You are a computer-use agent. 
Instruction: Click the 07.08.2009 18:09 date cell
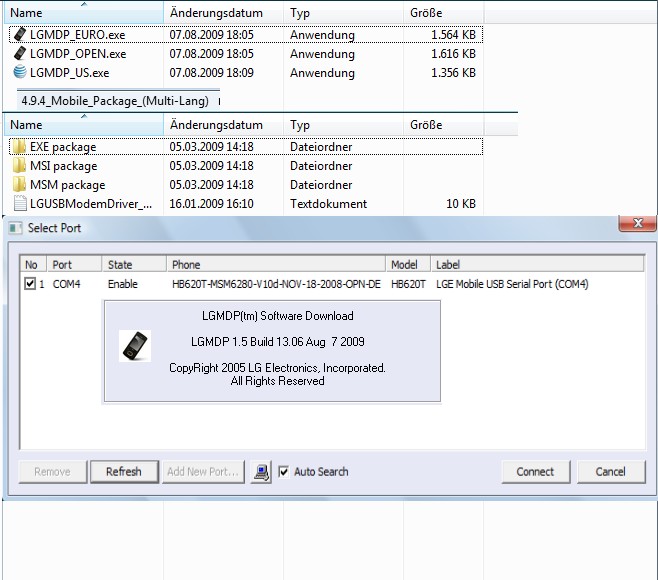click(x=212, y=73)
